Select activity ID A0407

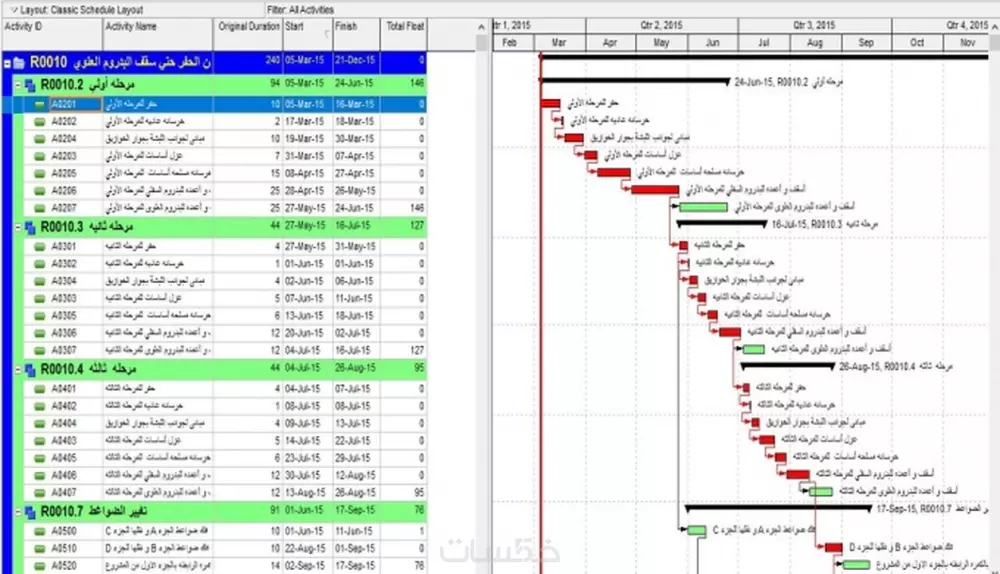64,492
